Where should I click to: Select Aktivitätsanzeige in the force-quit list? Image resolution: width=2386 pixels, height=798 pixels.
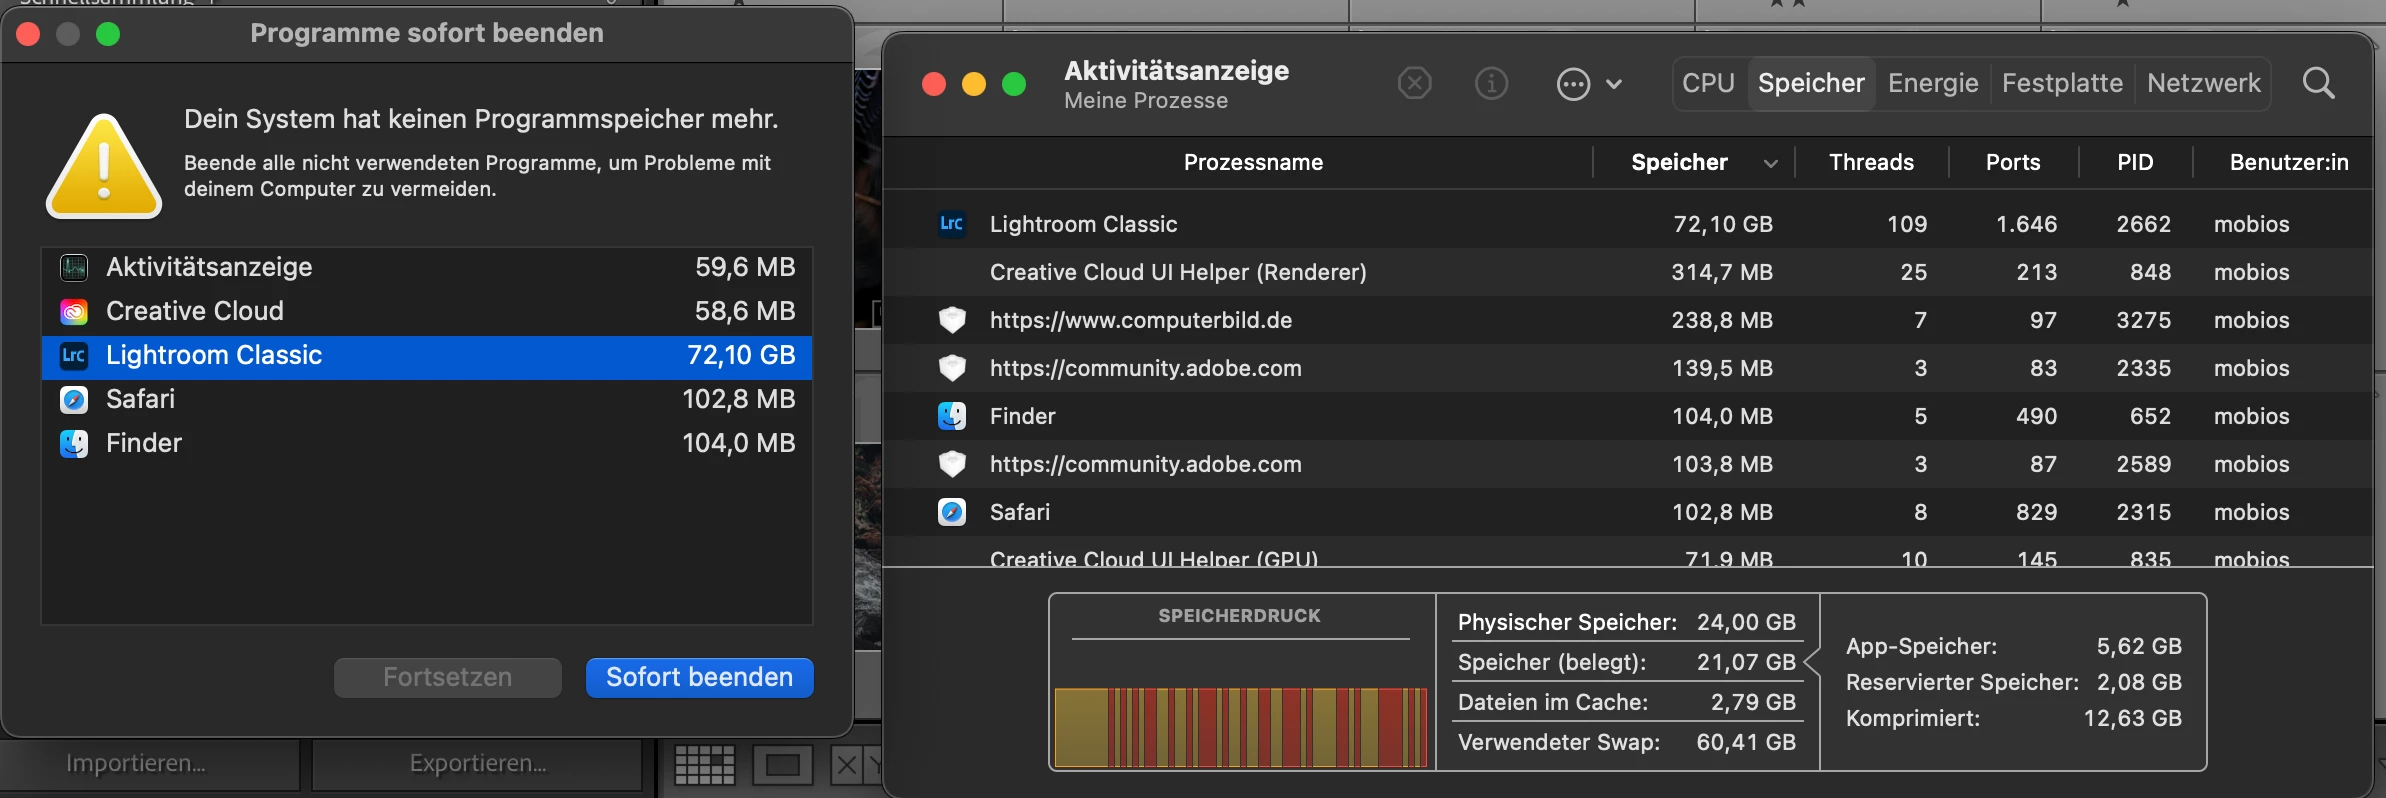(x=427, y=267)
